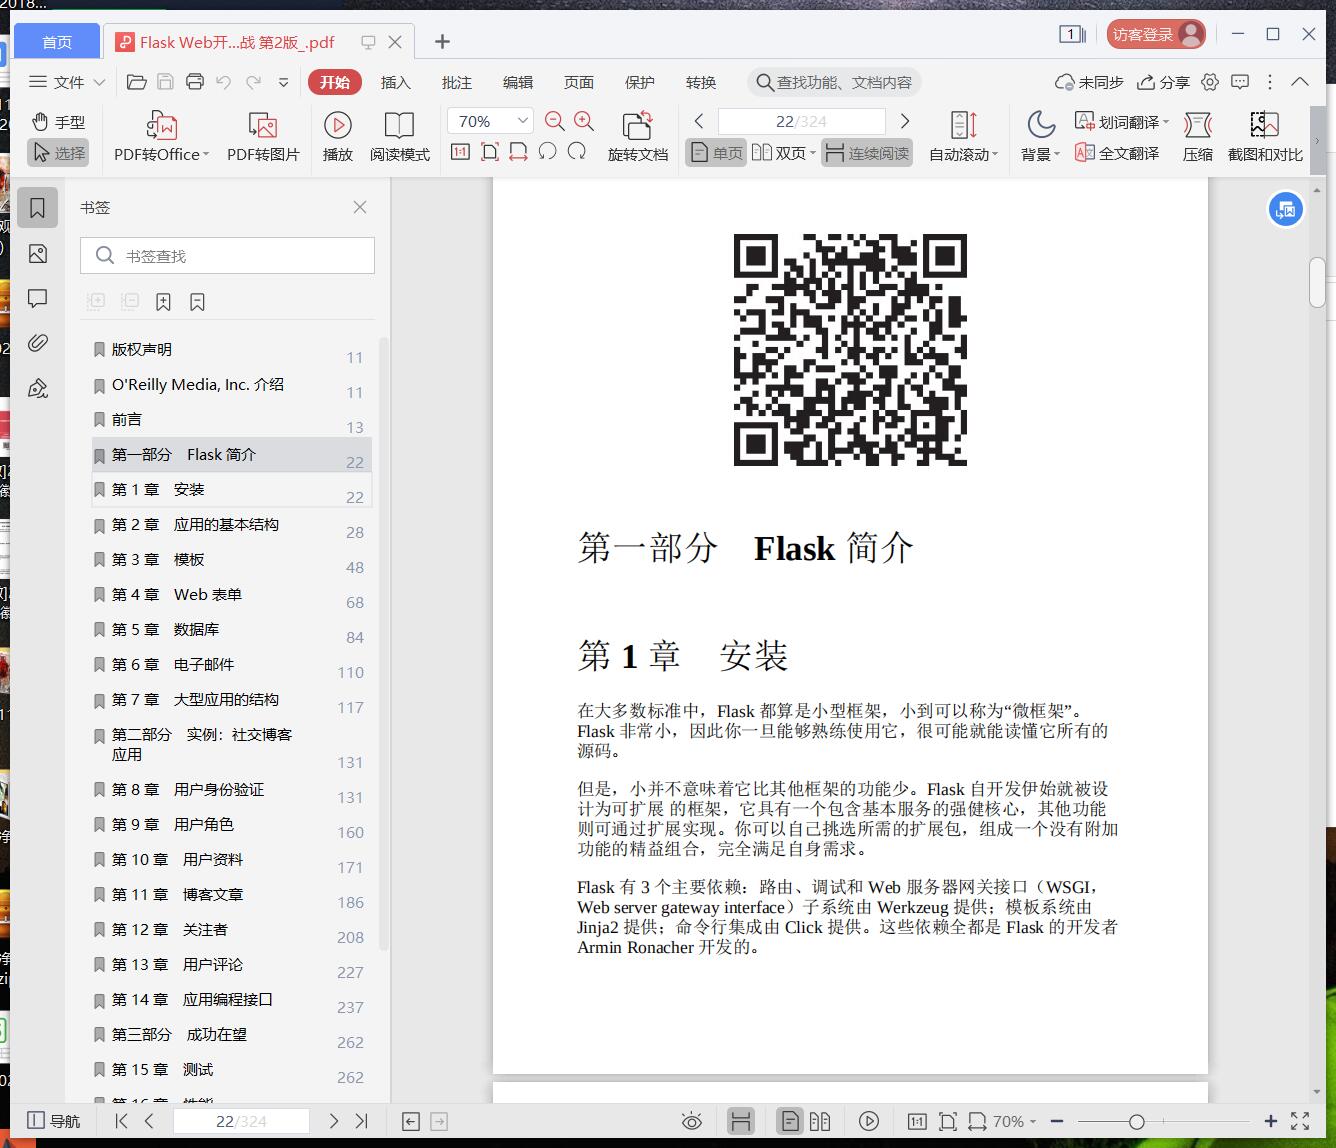Screen dimensions: 1336x1148
Task: Enter reading mode
Action: pyautogui.click(x=400, y=137)
